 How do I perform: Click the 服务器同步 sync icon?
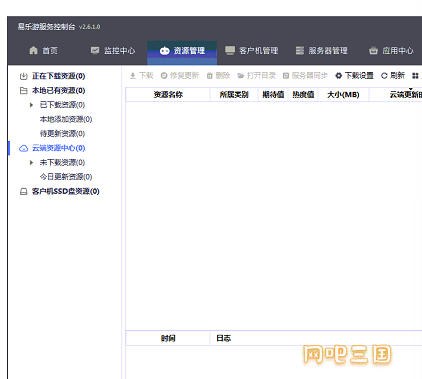click(286, 76)
